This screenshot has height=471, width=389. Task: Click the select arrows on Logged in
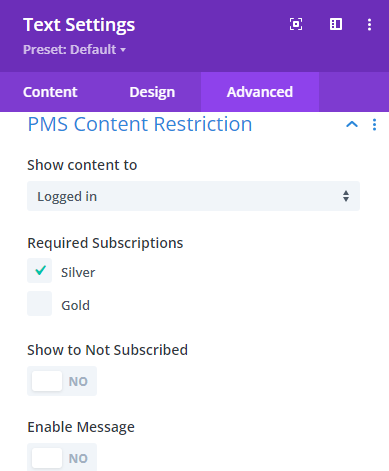pos(346,196)
